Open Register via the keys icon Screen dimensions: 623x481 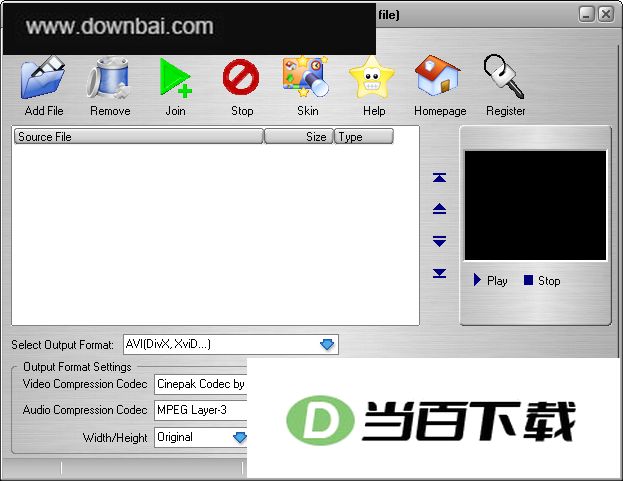tap(503, 76)
